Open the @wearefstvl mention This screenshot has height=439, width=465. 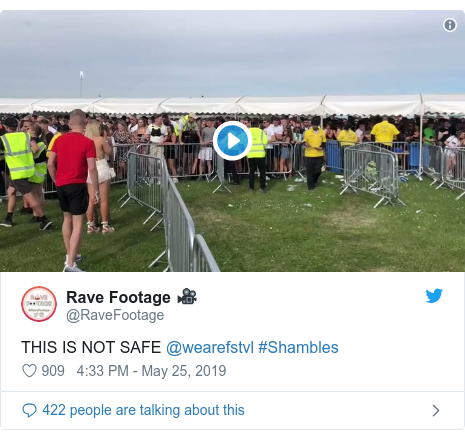tap(210, 347)
